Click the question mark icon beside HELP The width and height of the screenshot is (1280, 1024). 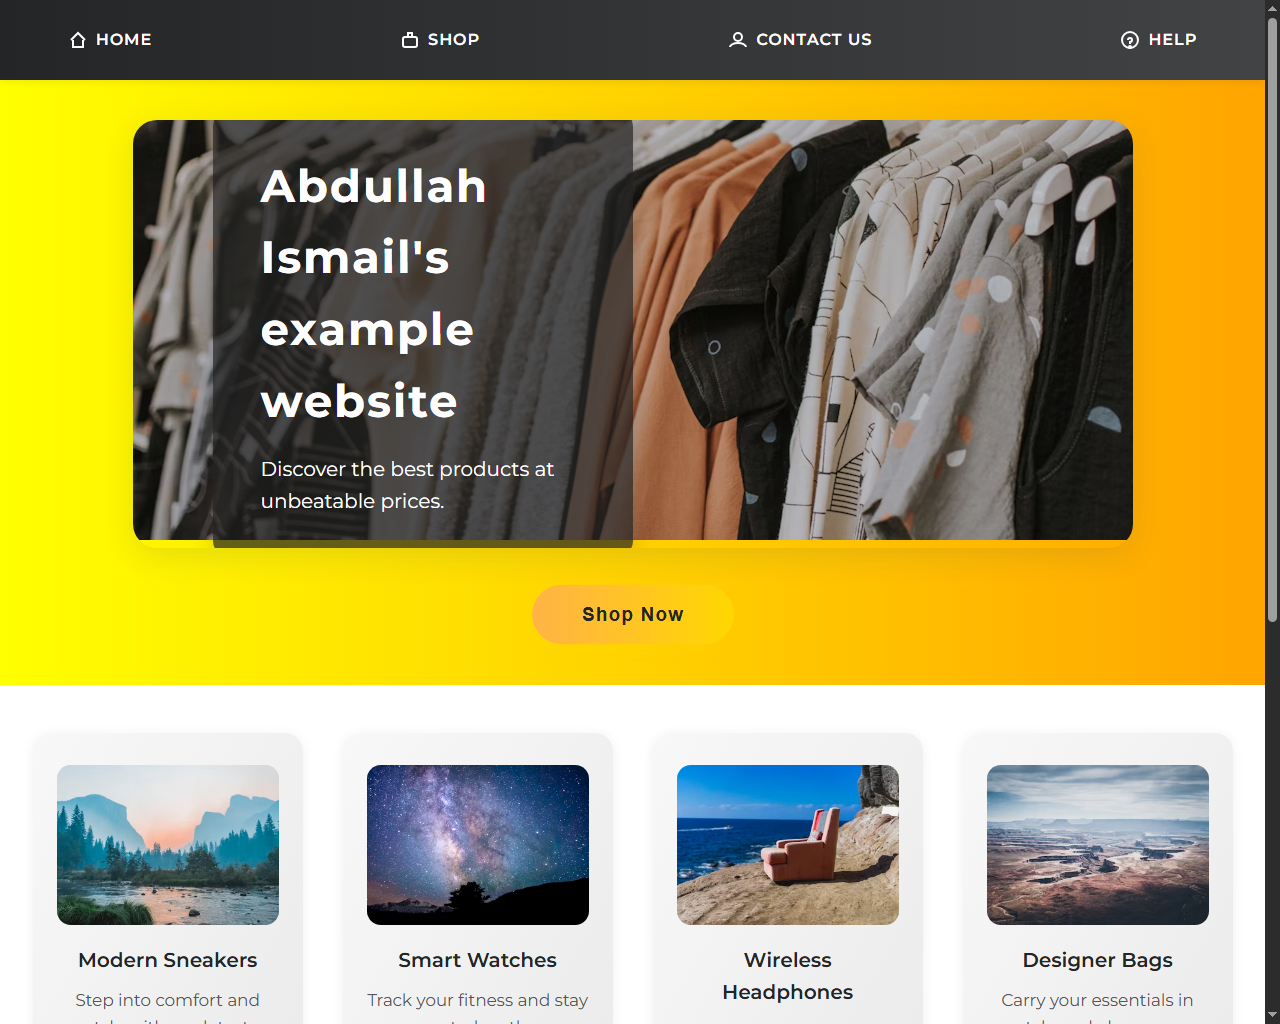click(x=1130, y=40)
